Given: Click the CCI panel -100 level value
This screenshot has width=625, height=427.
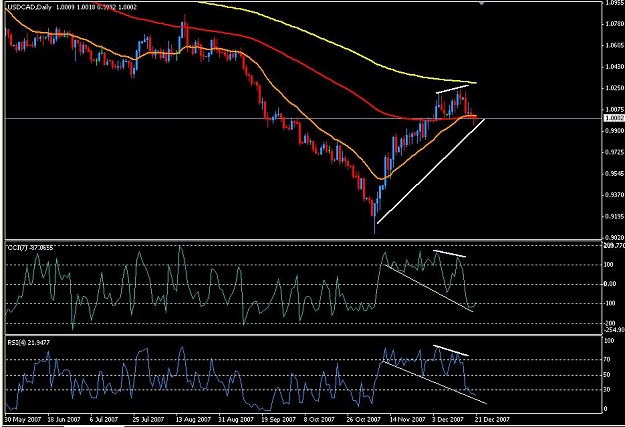Looking at the screenshot, I should click(x=611, y=303).
